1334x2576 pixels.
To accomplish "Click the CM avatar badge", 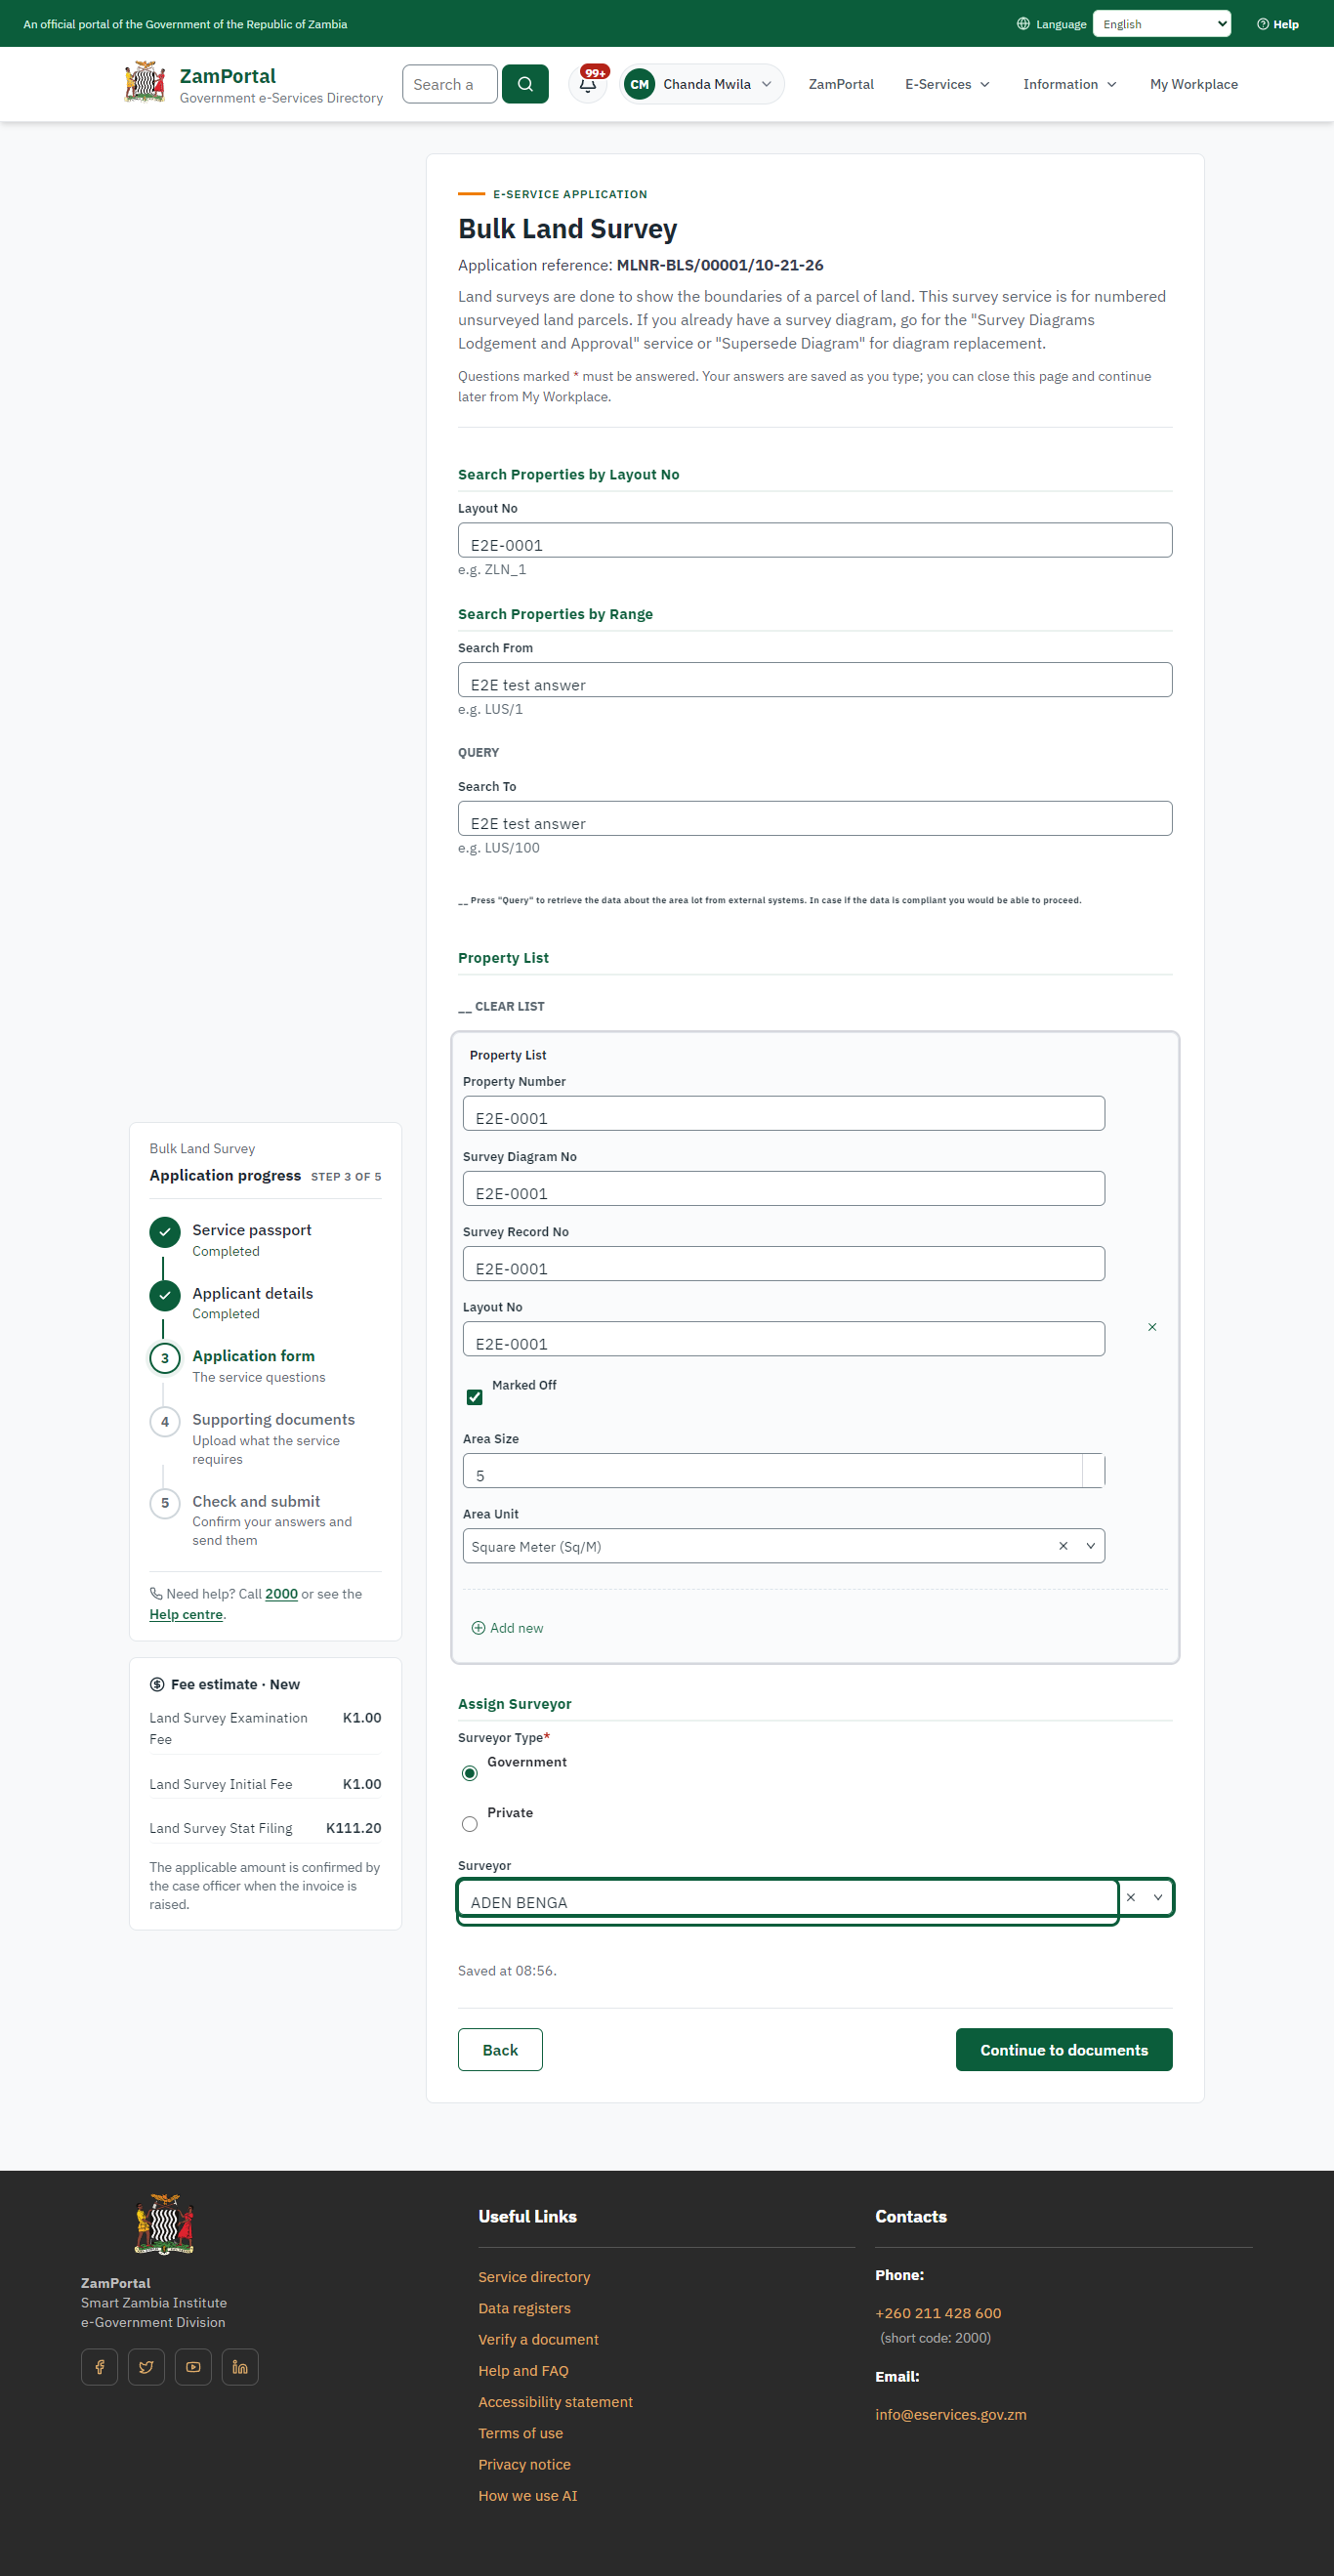I will tap(640, 84).
